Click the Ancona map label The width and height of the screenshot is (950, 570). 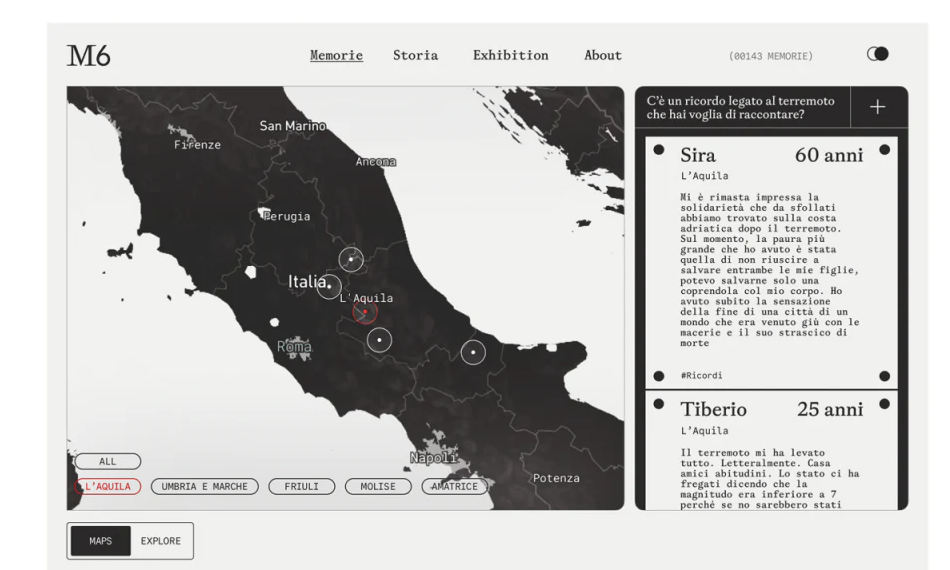[x=376, y=162]
